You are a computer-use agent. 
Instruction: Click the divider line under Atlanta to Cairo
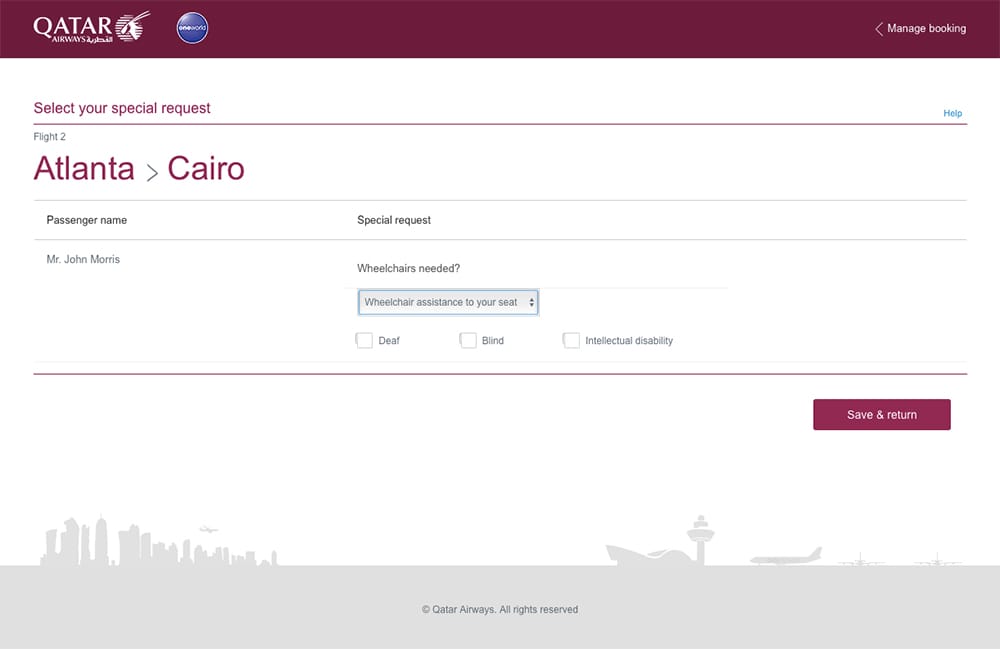[500, 198]
